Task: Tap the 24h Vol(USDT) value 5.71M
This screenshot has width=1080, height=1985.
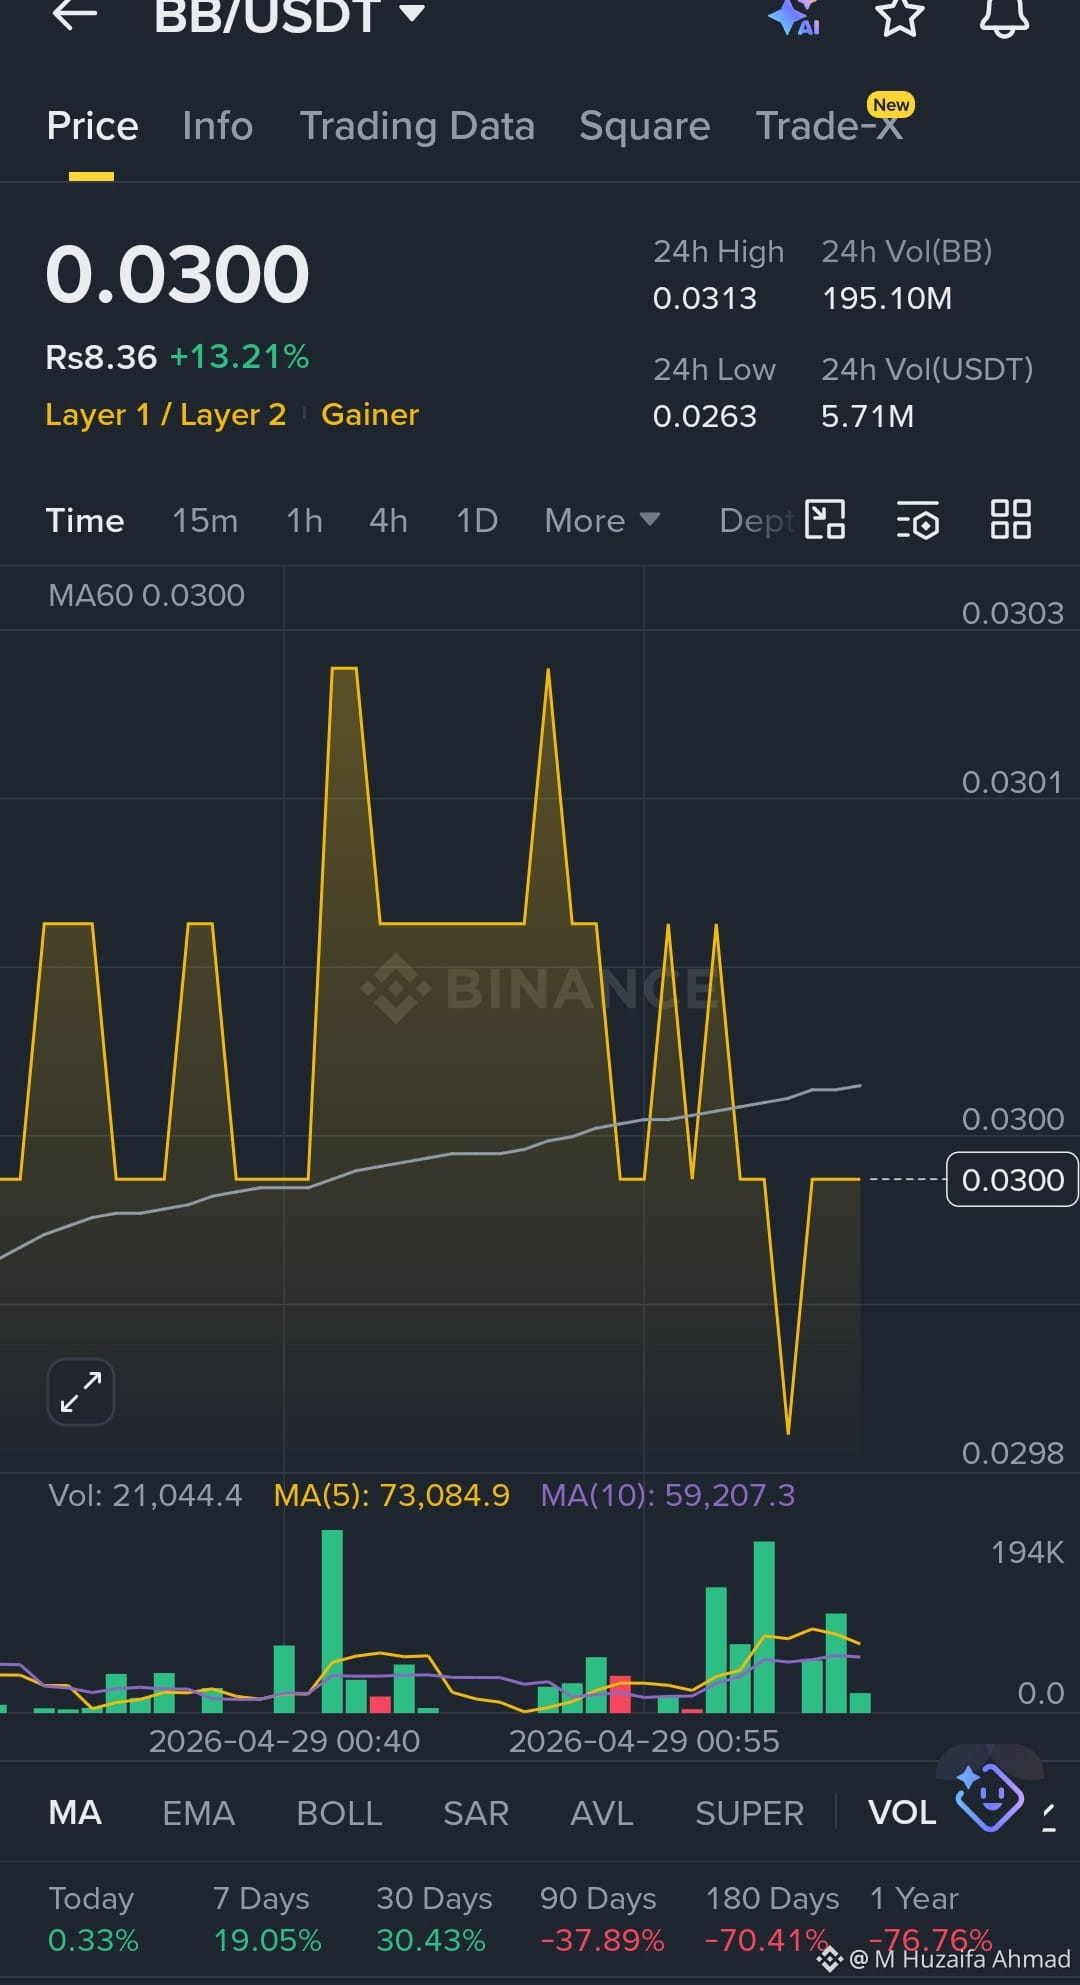Action: coord(867,416)
